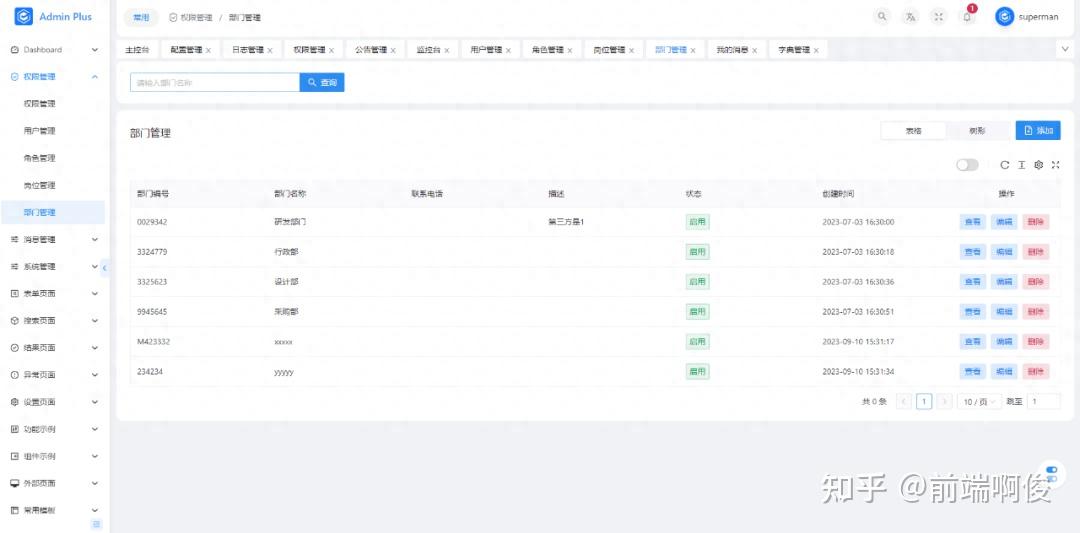
Task: Switch to the 主控台 tab
Action: 137,50
